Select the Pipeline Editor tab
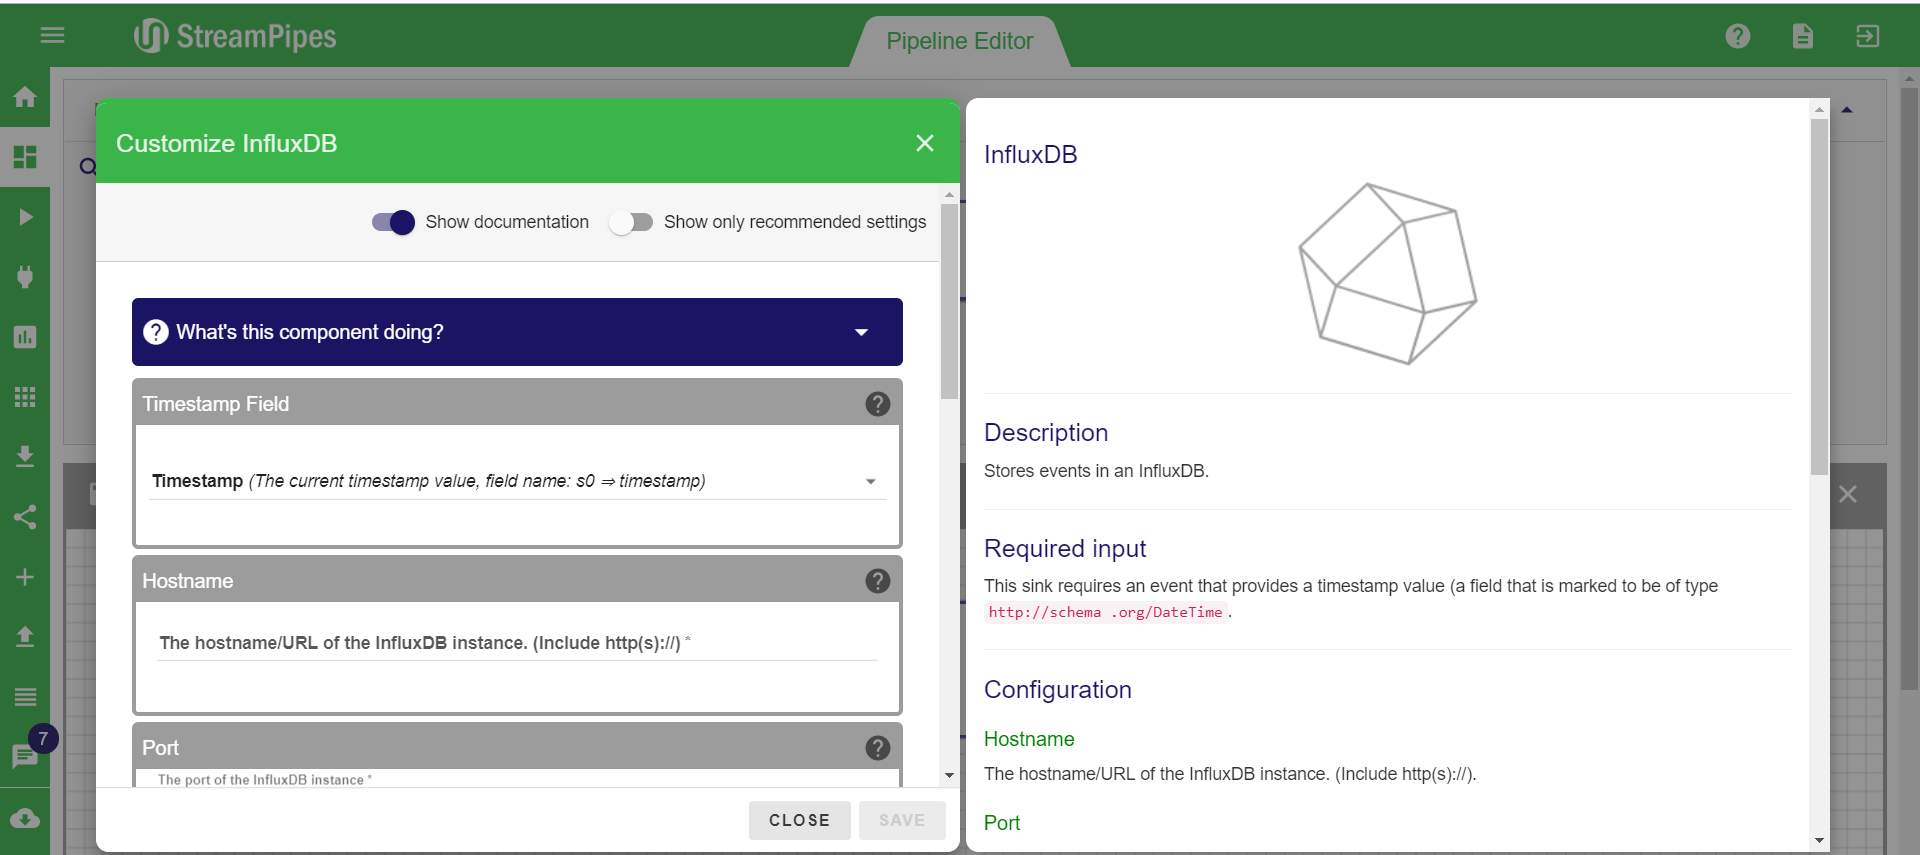1920x855 pixels. [959, 41]
